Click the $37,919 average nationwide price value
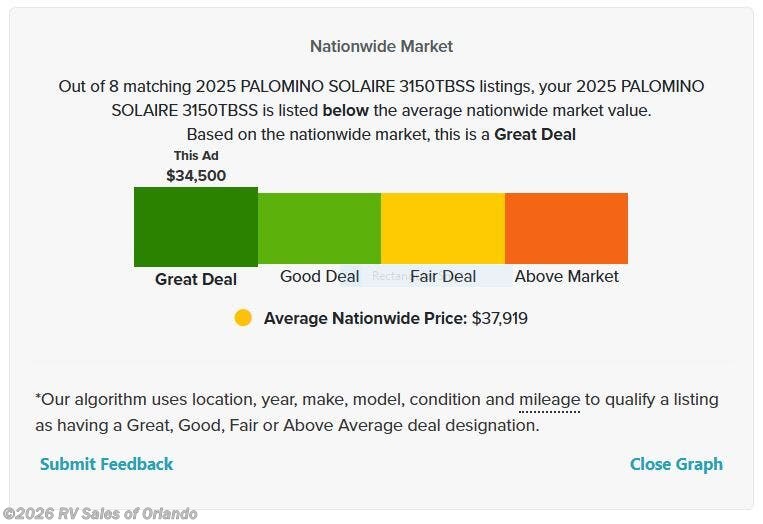The image size is (763, 524). click(x=500, y=318)
